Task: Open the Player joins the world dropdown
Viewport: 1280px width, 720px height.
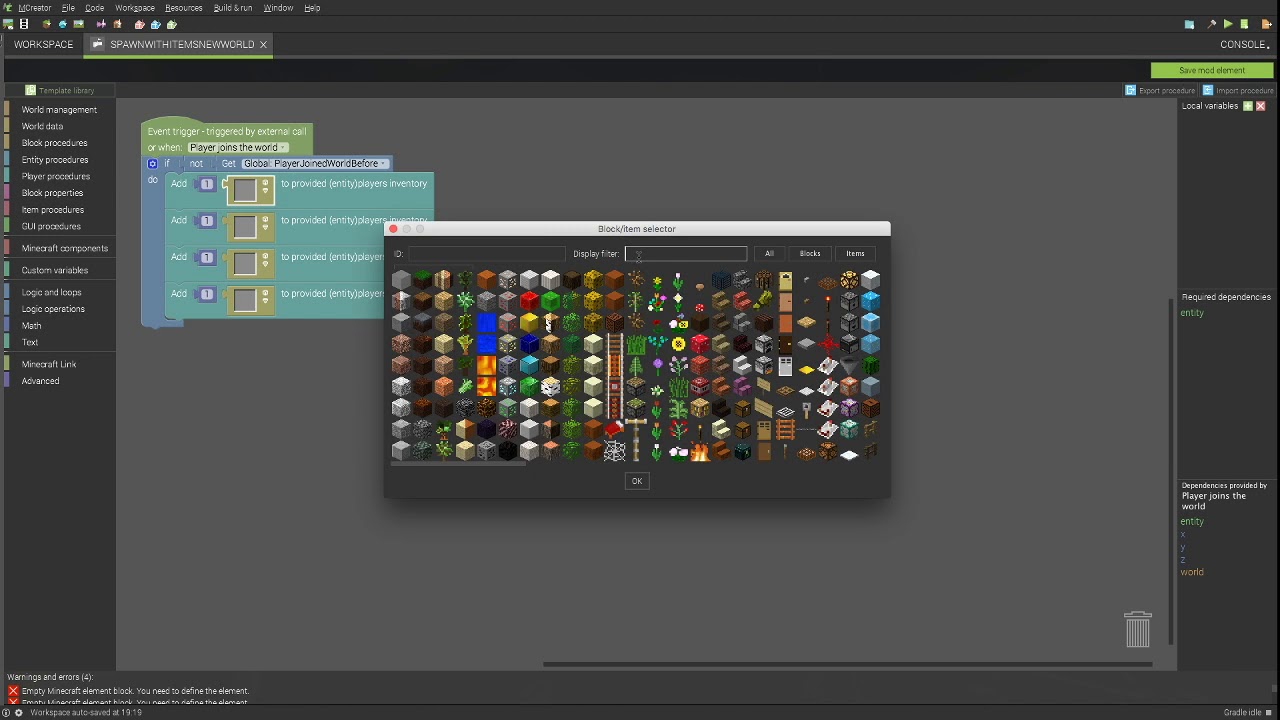Action: [x=237, y=147]
